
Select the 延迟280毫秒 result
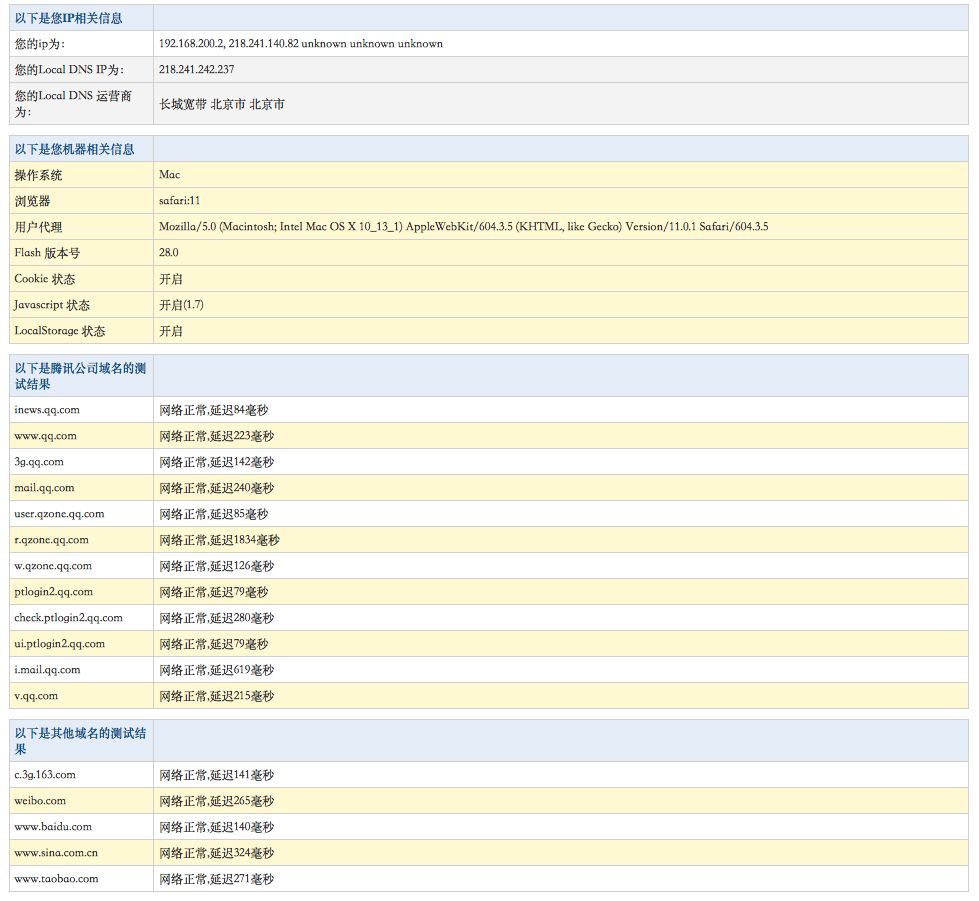tap(242, 618)
